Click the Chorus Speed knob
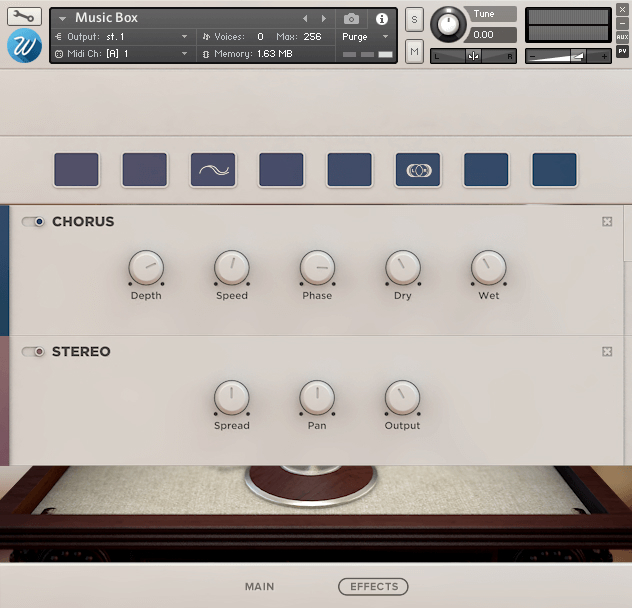This screenshot has width=632, height=608. (232, 267)
